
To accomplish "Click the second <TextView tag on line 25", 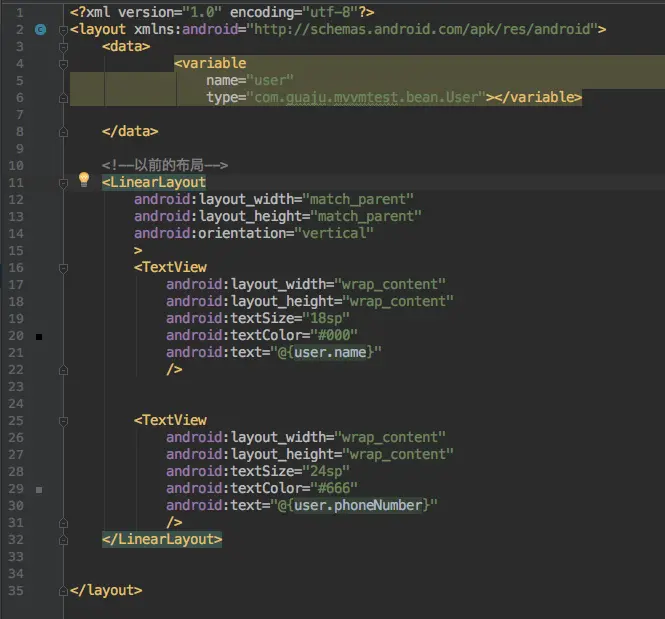I will tap(170, 420).
